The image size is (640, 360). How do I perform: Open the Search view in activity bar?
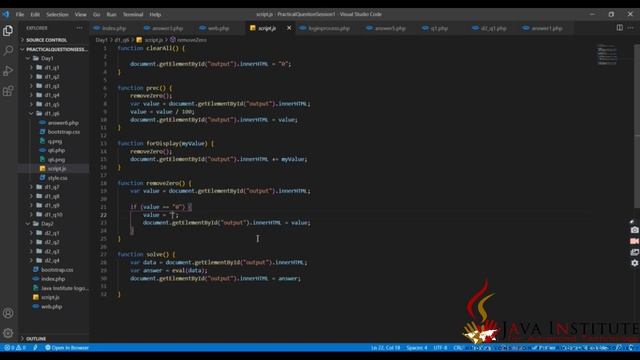point(8,51)
